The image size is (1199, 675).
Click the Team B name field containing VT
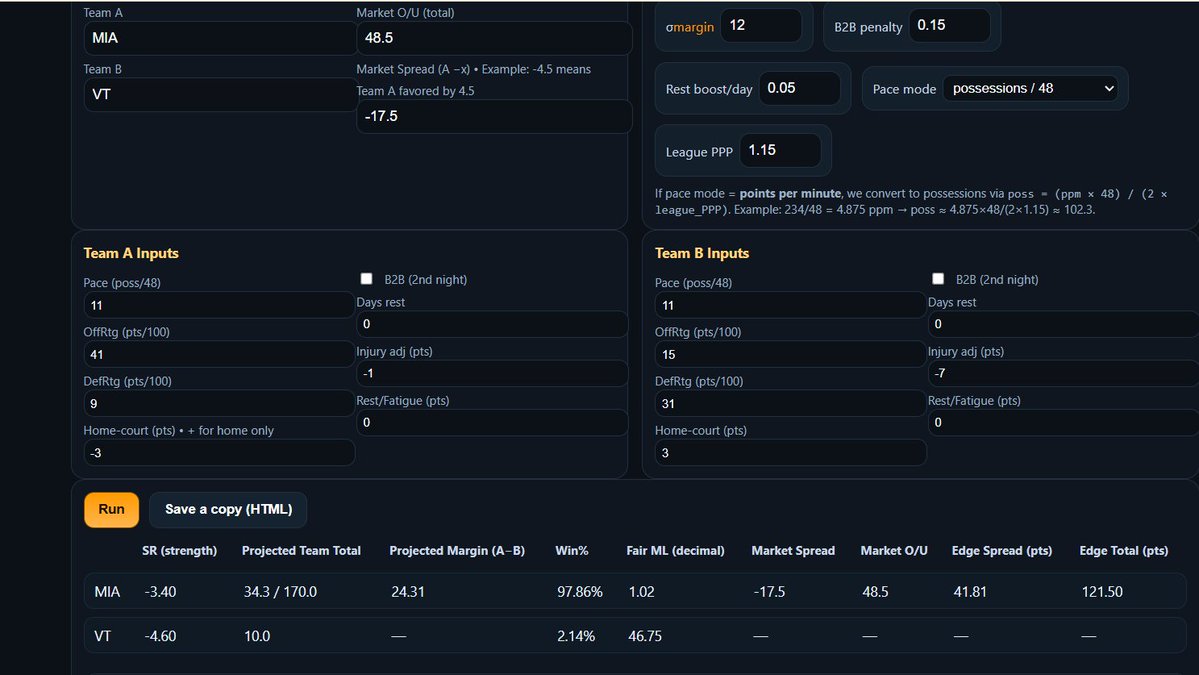218,94
